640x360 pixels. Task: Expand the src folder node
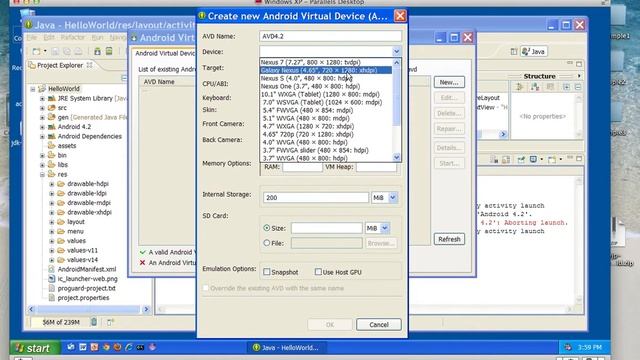pos(42,108)
